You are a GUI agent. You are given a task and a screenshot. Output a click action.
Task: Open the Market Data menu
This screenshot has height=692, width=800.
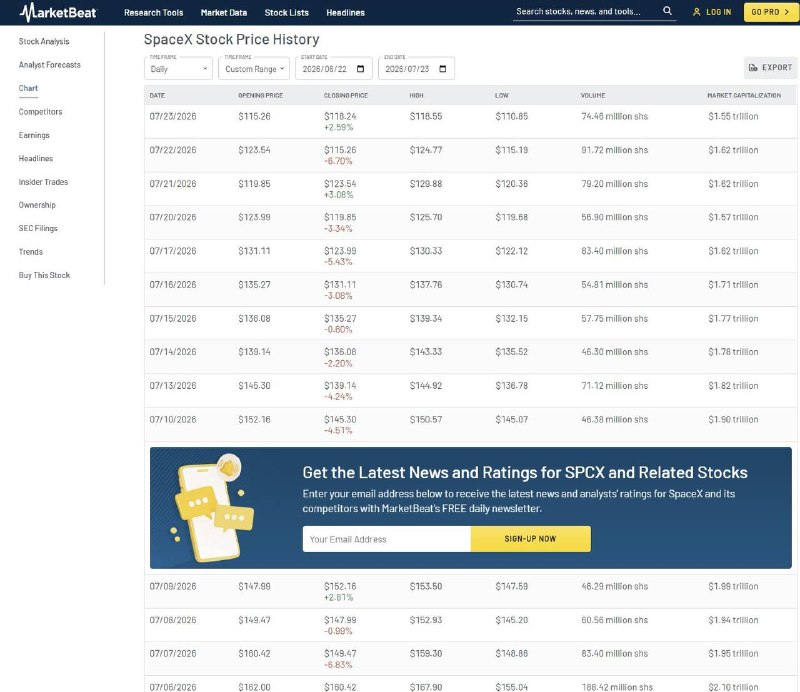(x=224, y=13)
